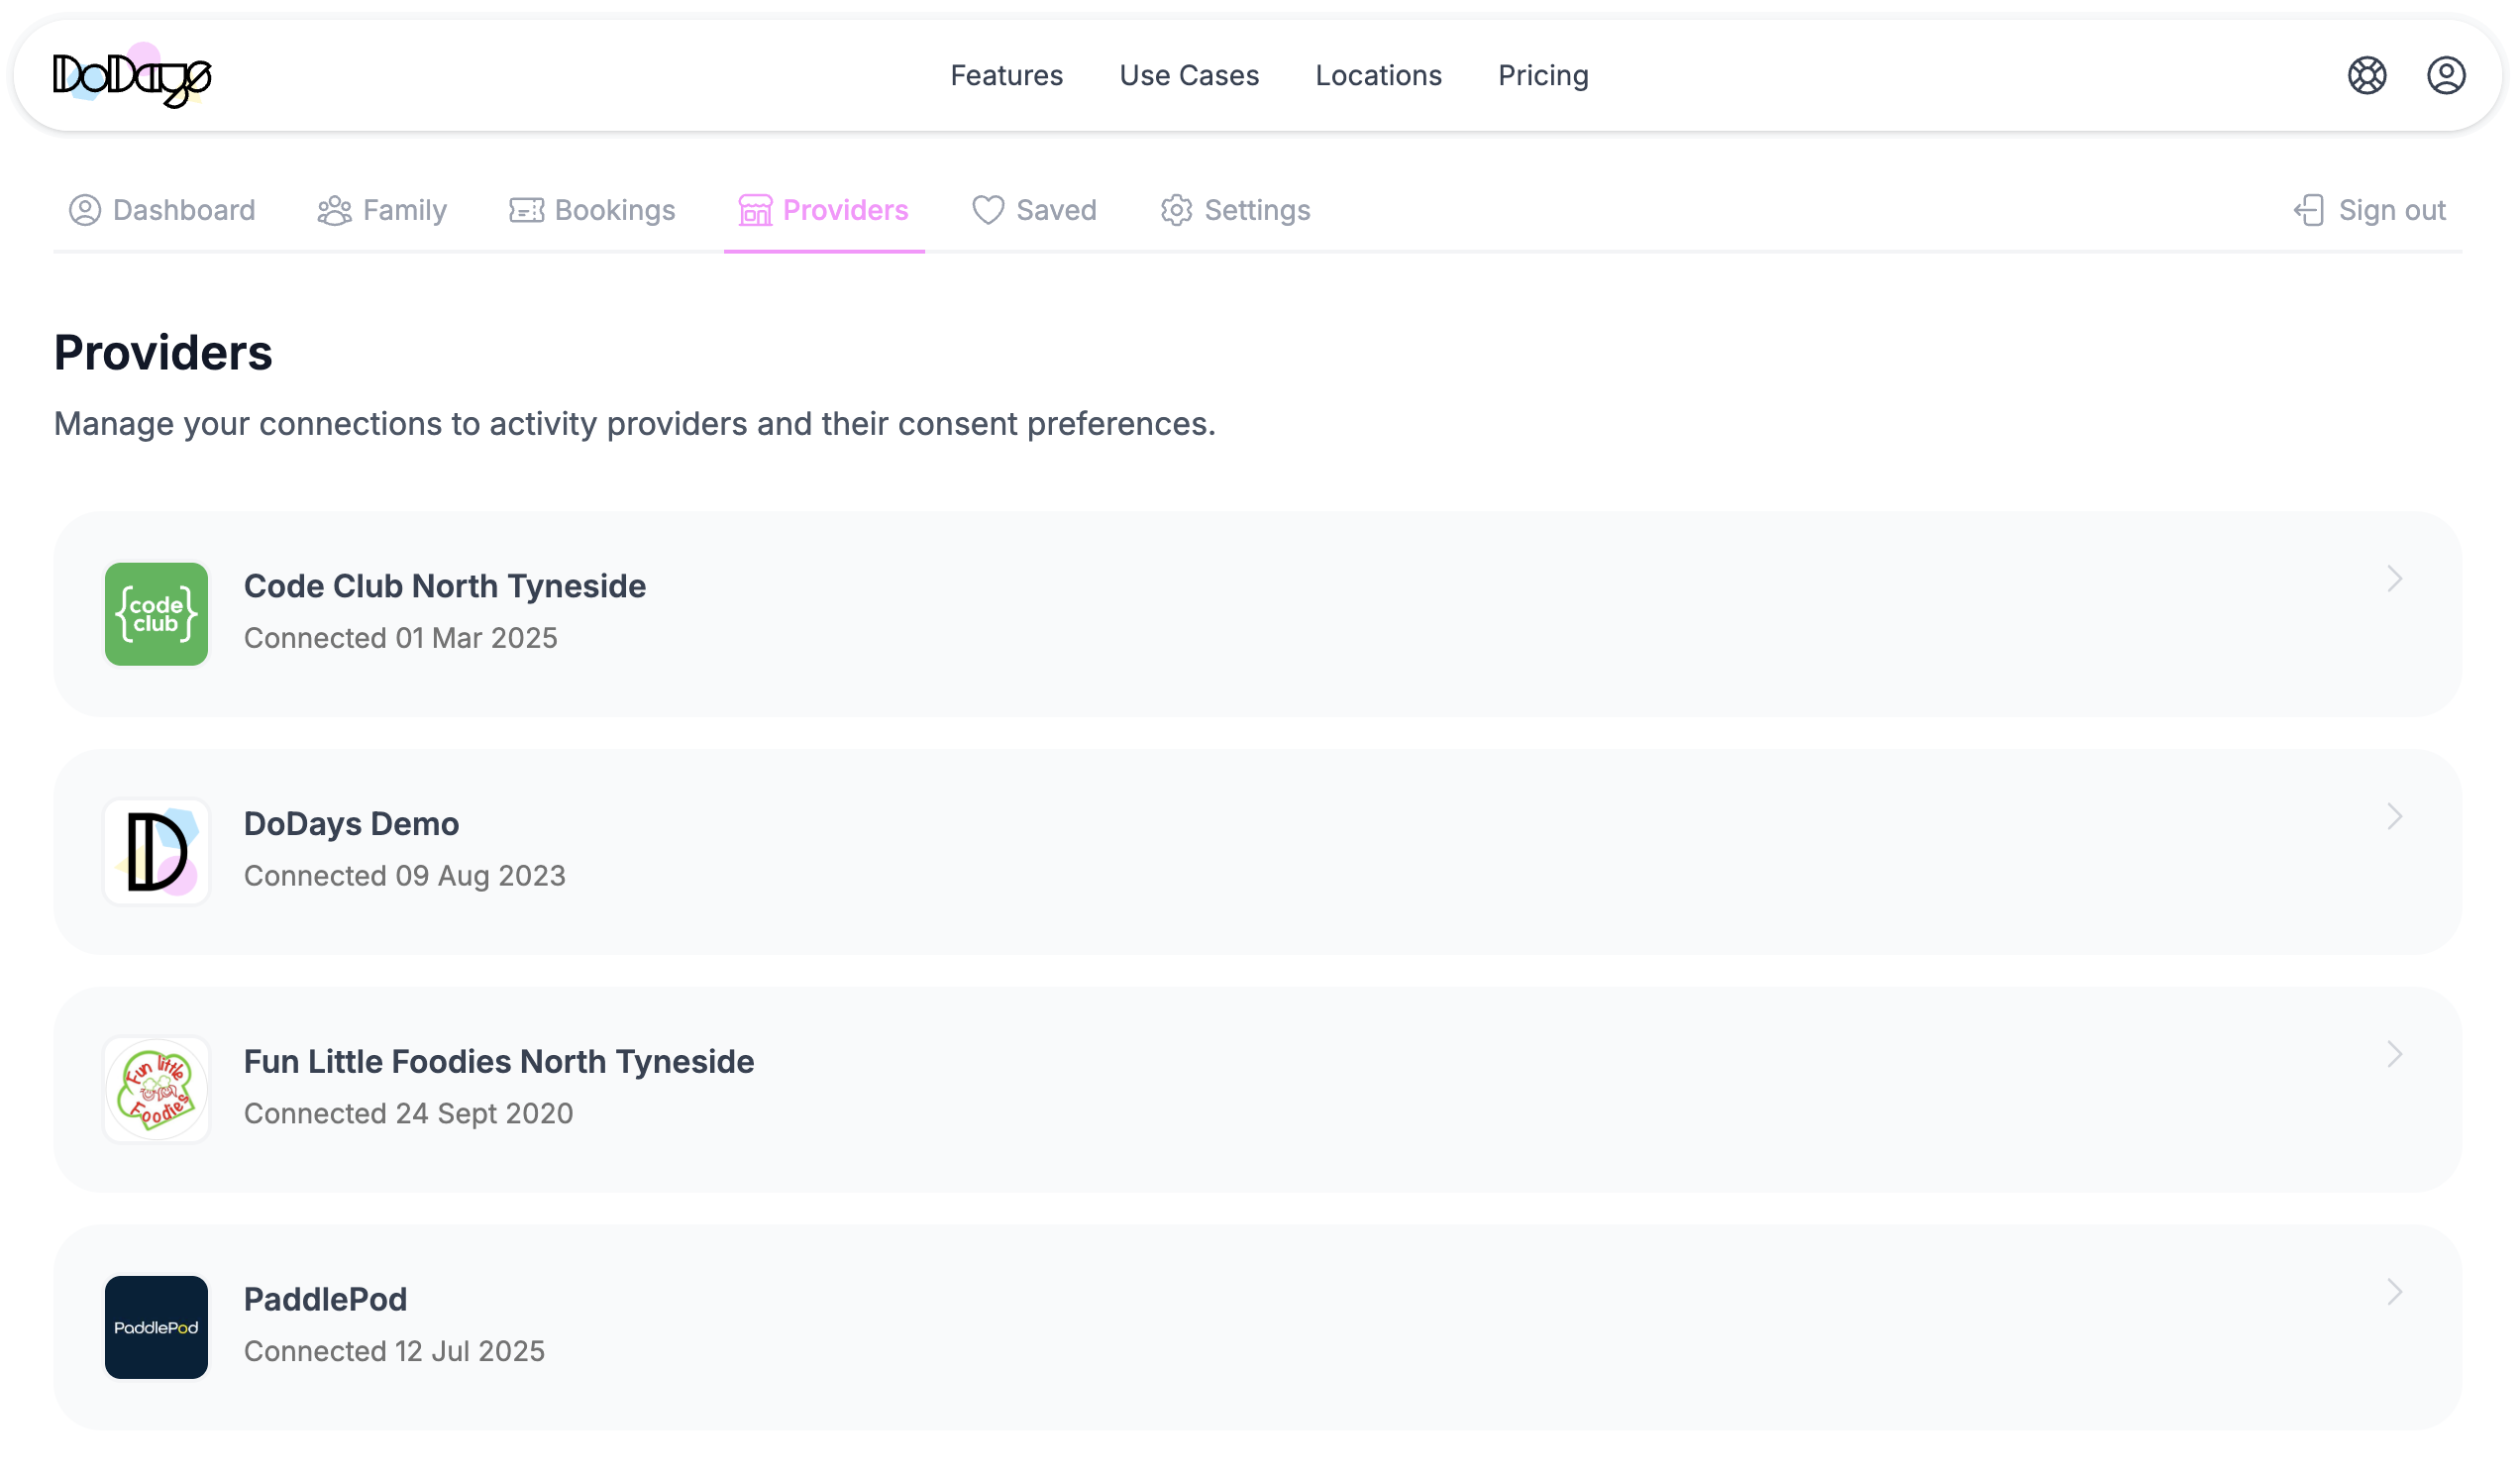
Task: Expand PaddlePod row chevron
Action: click(2395, 1293)
